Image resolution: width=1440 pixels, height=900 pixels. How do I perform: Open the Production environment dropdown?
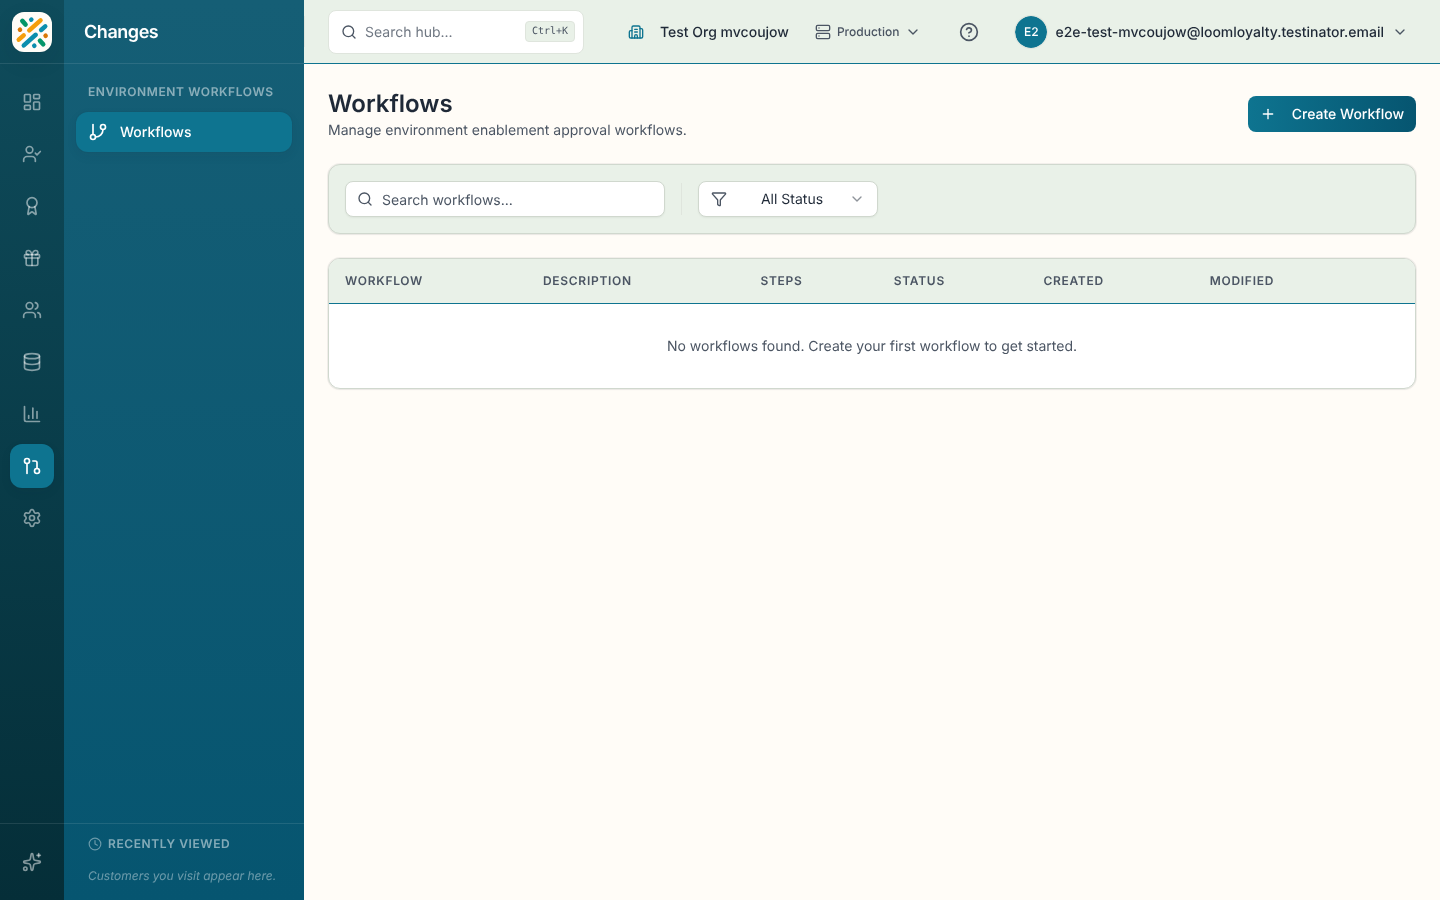coord(867,32)
